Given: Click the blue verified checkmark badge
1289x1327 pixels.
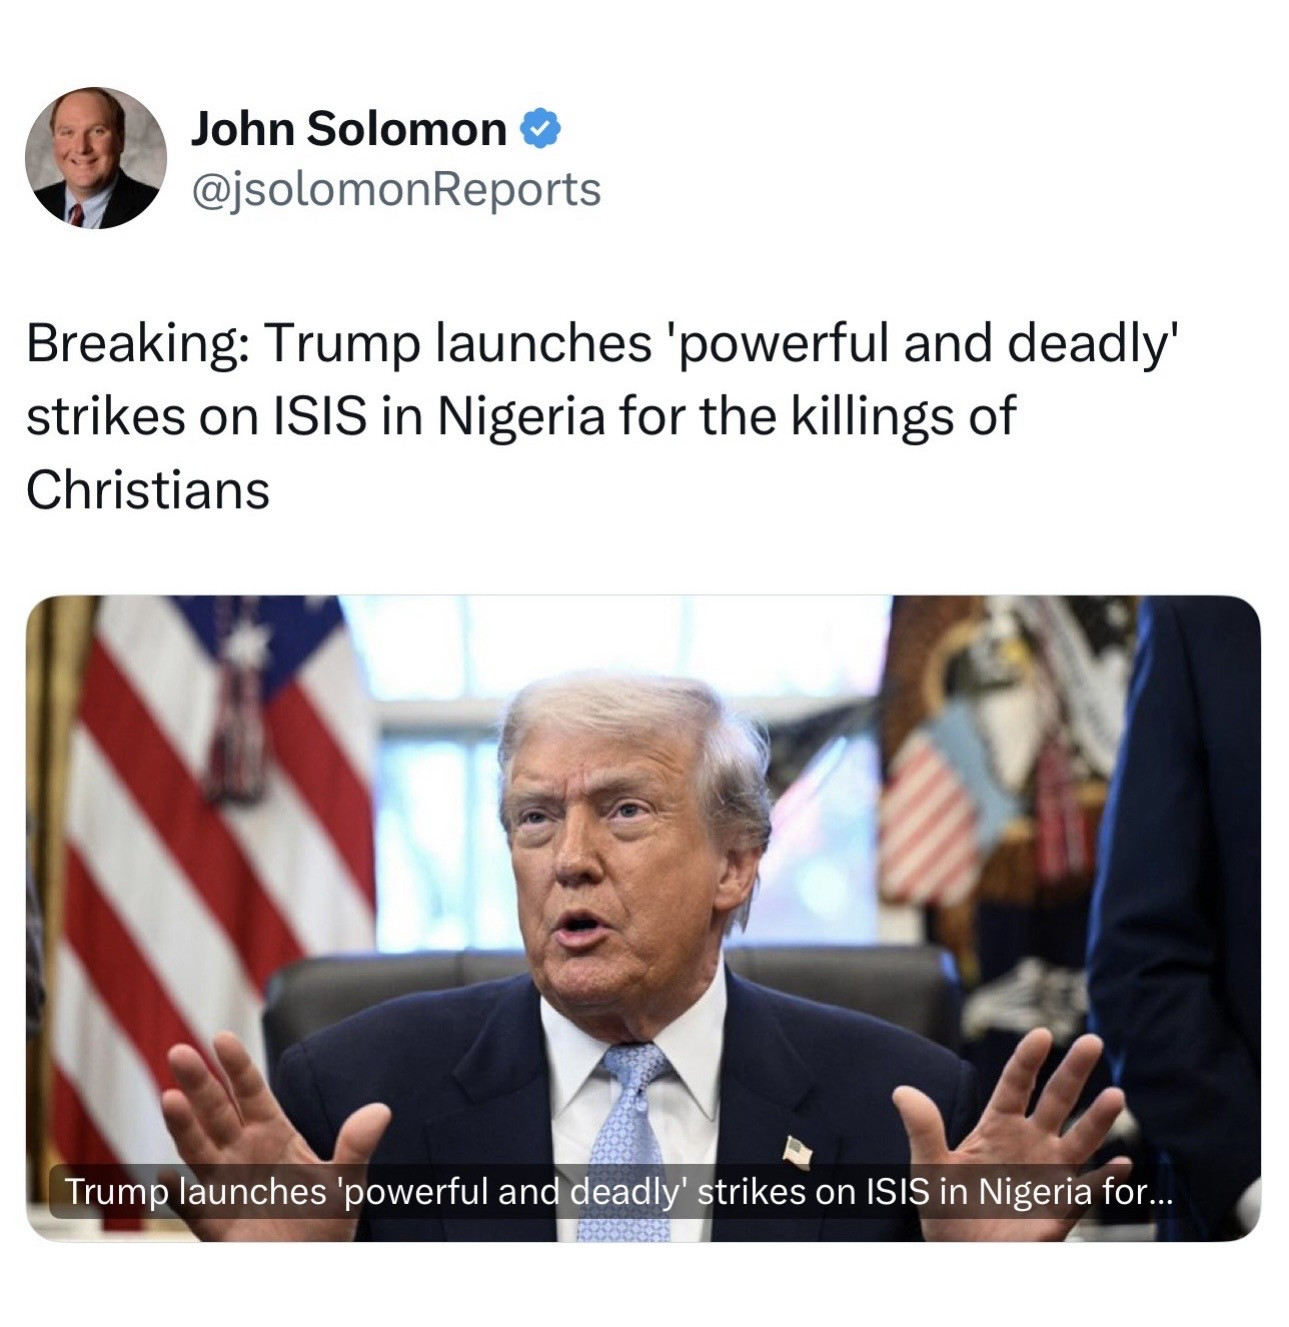Looking at the screenshot, I should pyautogui.click(x=541, y=129).
